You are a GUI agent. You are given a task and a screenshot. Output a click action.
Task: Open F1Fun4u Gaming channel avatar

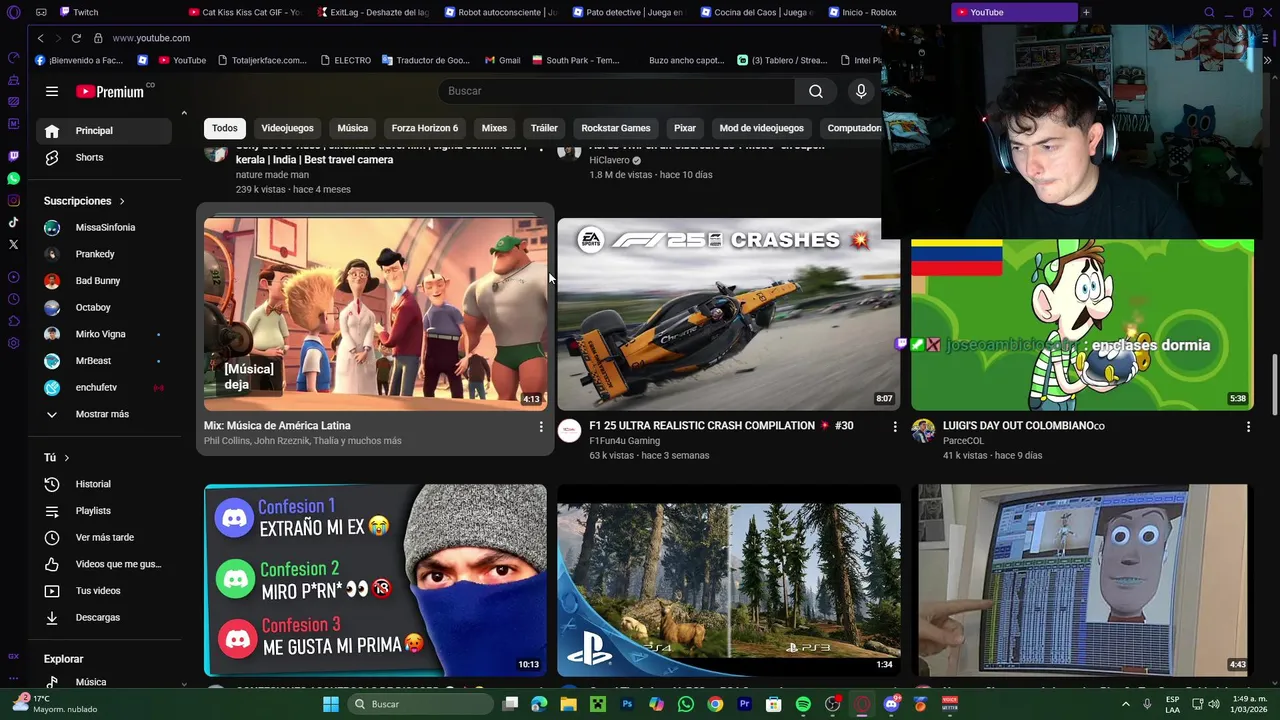(569, 431)
